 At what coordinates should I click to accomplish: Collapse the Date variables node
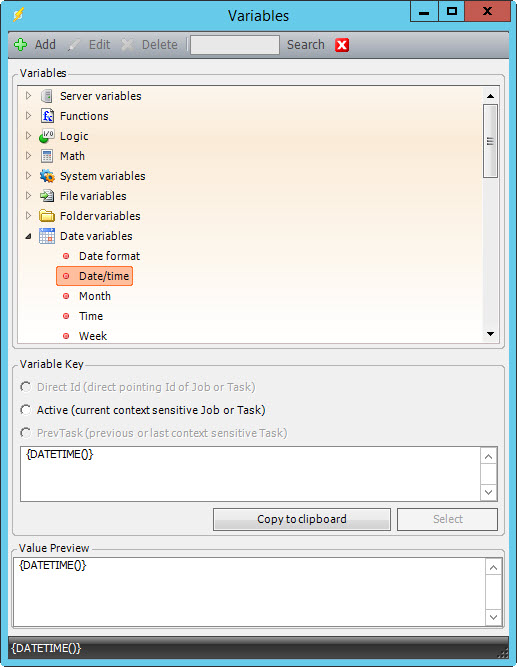click(29, 236)
